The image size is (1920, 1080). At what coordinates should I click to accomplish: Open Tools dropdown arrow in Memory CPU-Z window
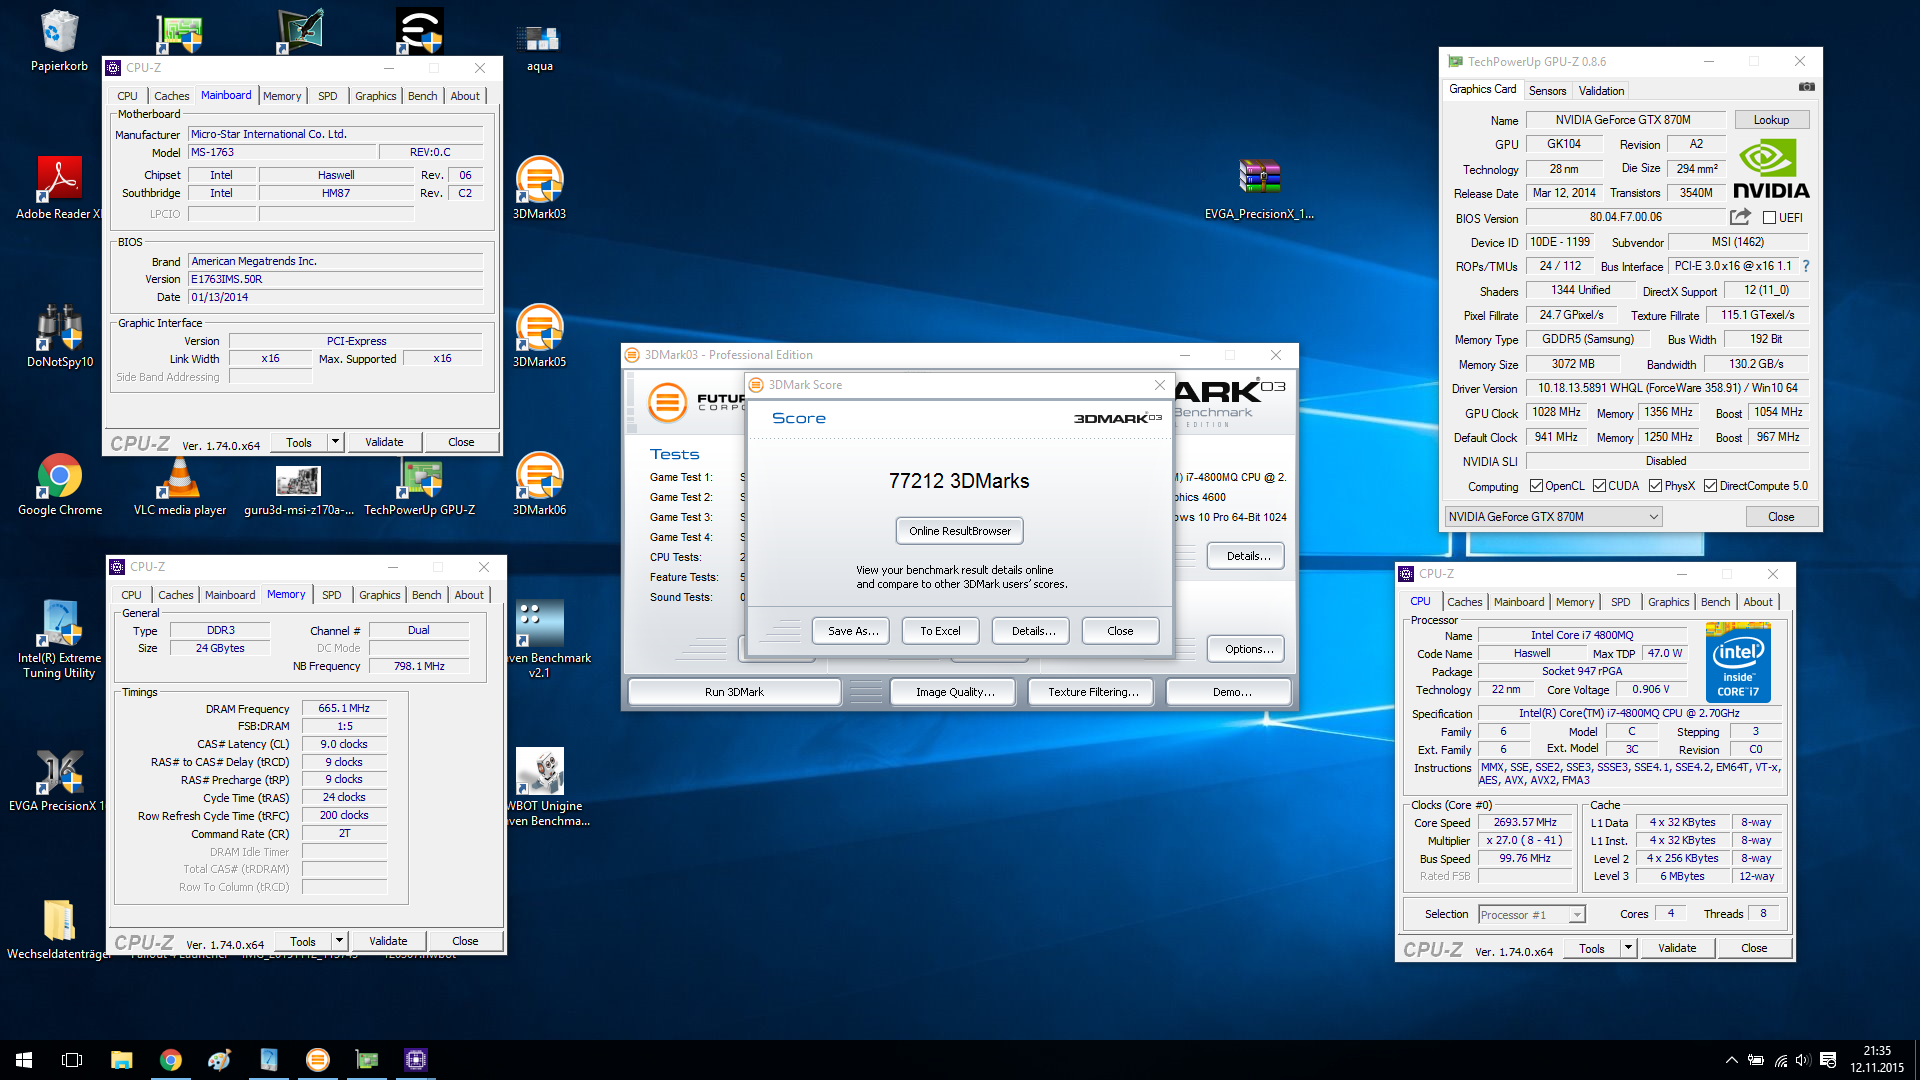click(339, 941)
